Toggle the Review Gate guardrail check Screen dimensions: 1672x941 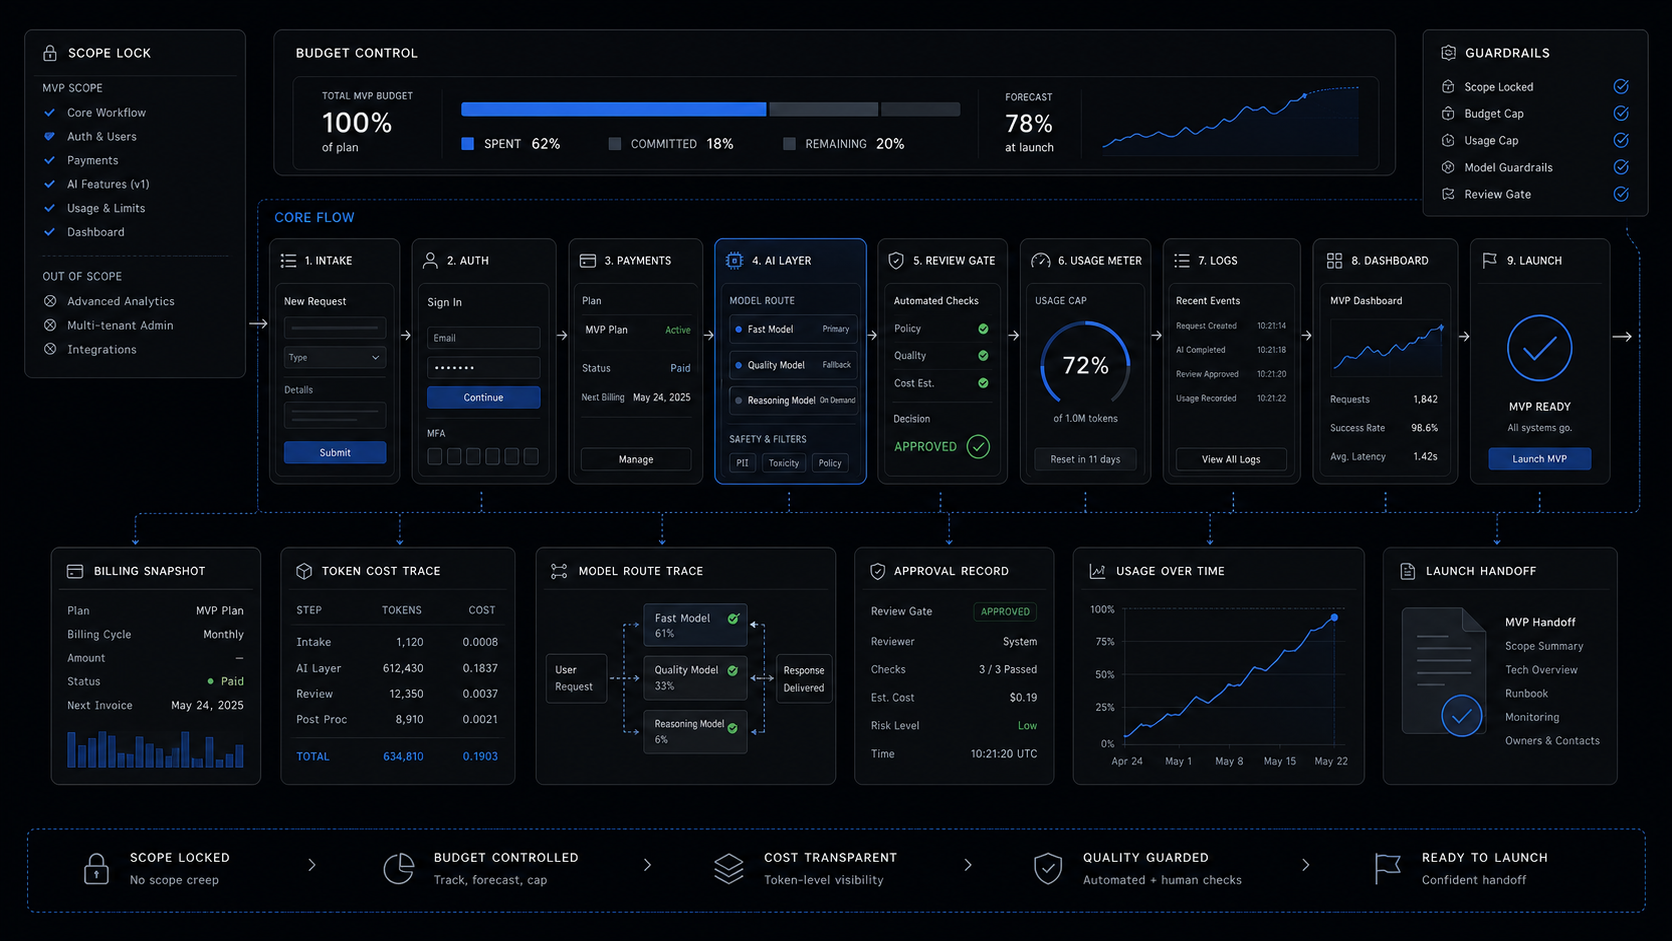pos(1621,195)
